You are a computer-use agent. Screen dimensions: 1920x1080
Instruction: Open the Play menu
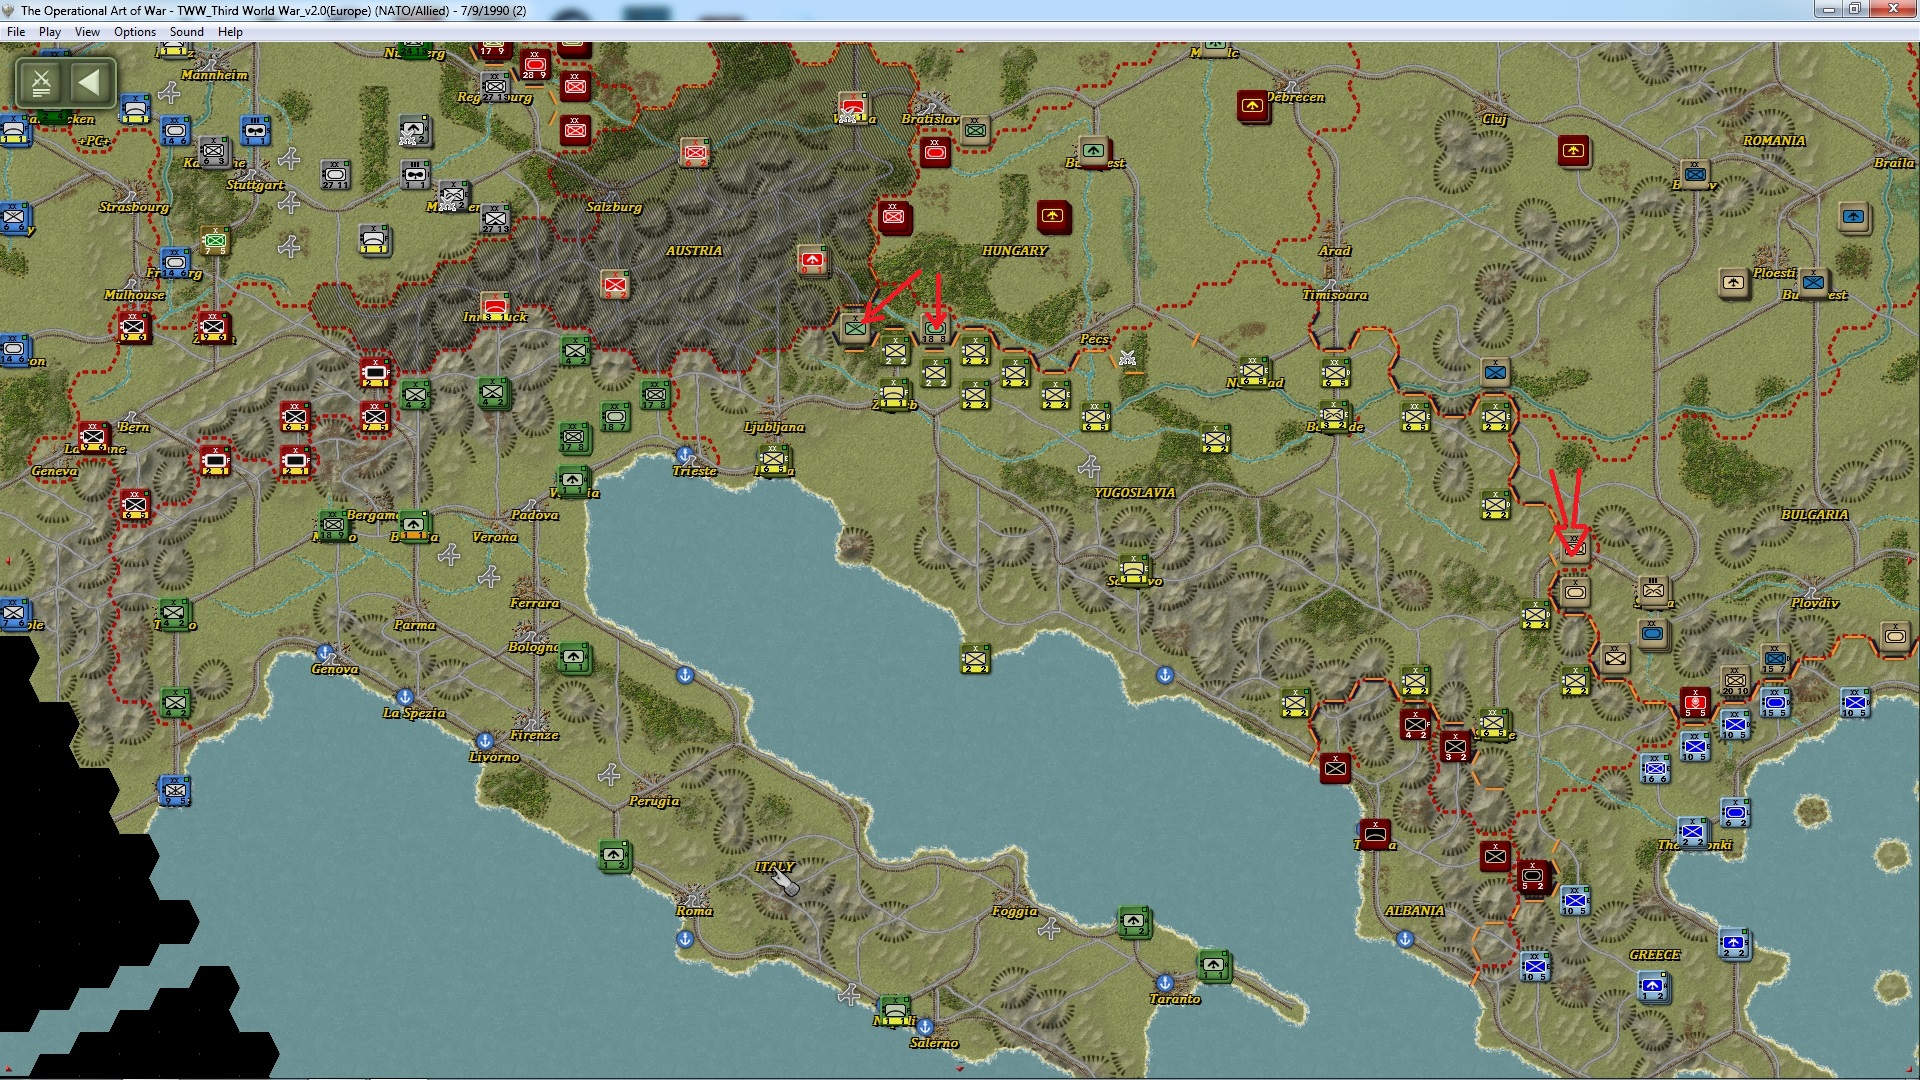pos(50,32)
